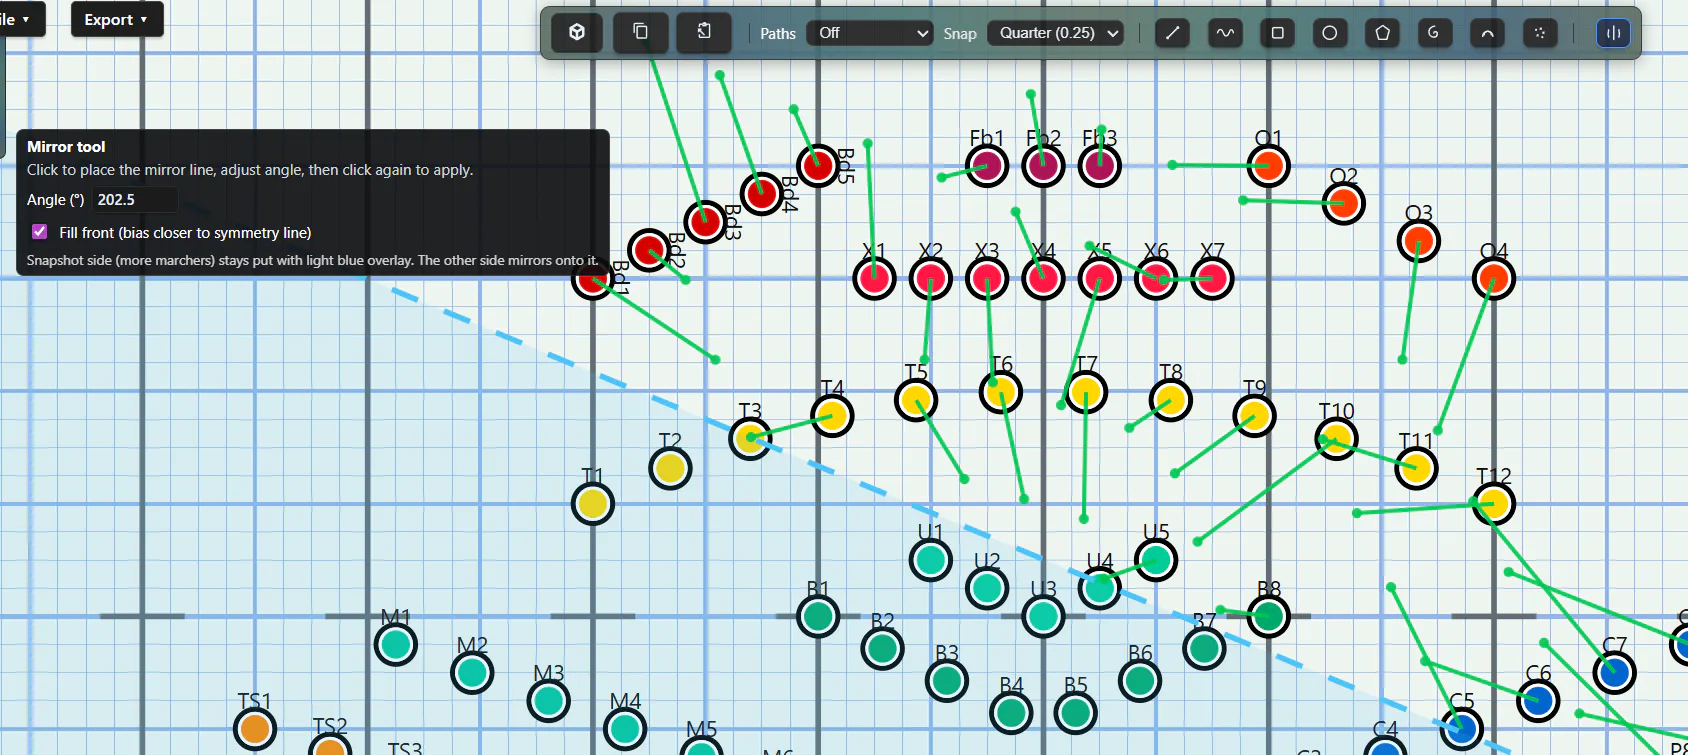The width and height of the screenshot is (1688, 755).
Task: Select the wavy curve tool
Action: 1225,33
